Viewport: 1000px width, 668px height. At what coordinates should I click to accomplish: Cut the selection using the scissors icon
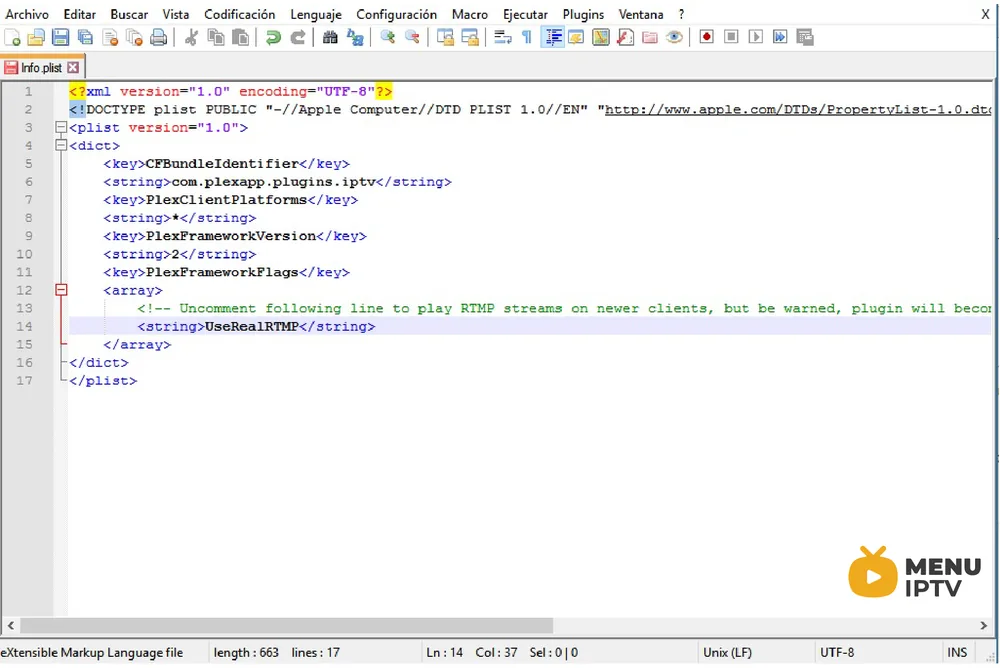191,37
